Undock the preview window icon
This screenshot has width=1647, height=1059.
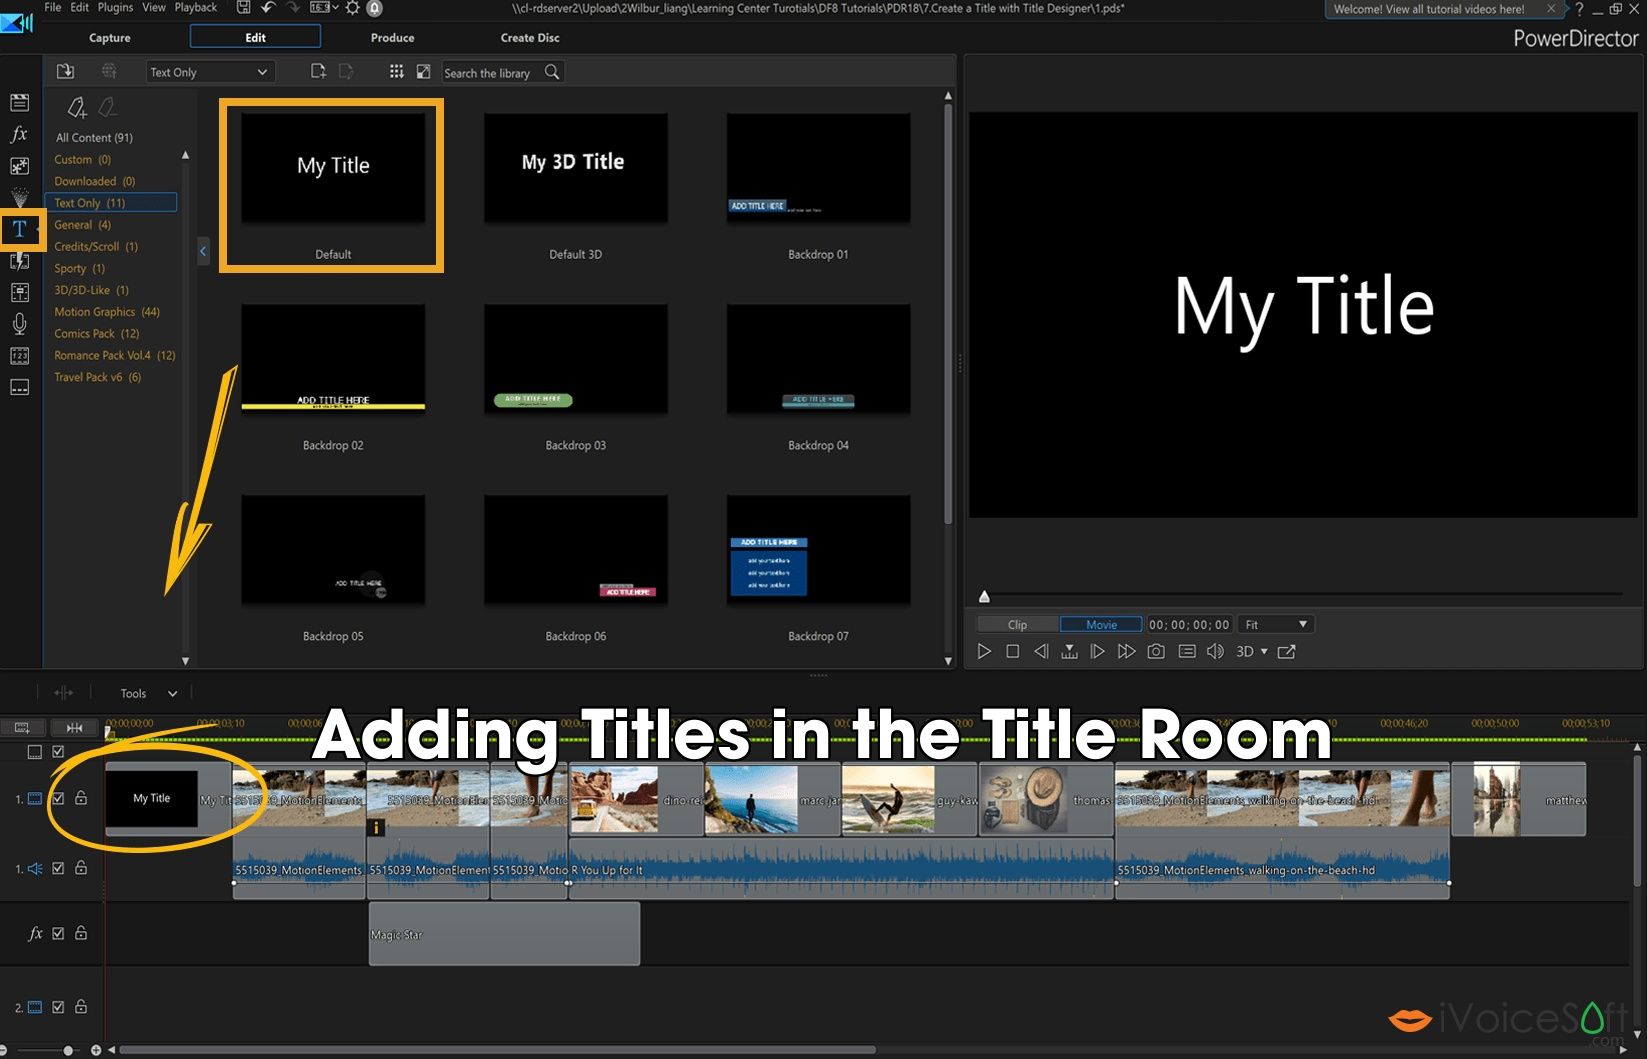(x=1287, y=651)
